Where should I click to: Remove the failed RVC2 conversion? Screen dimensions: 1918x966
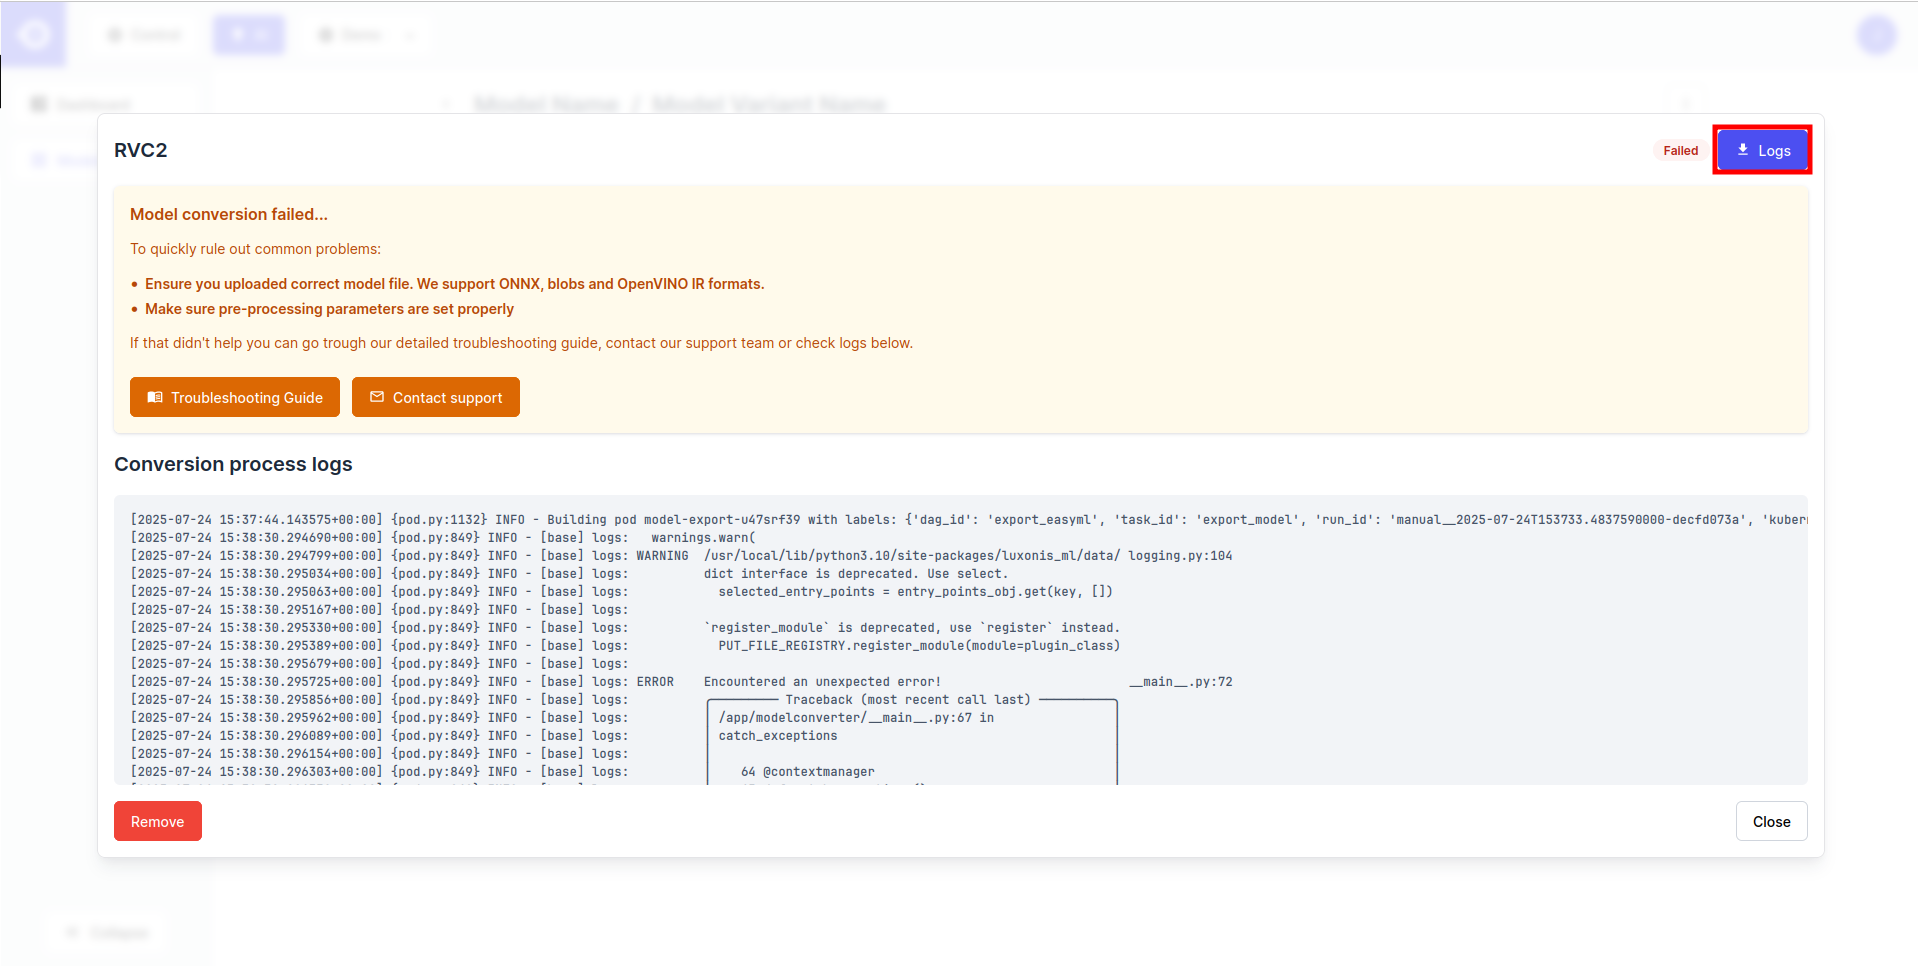[x=157, y=821]
